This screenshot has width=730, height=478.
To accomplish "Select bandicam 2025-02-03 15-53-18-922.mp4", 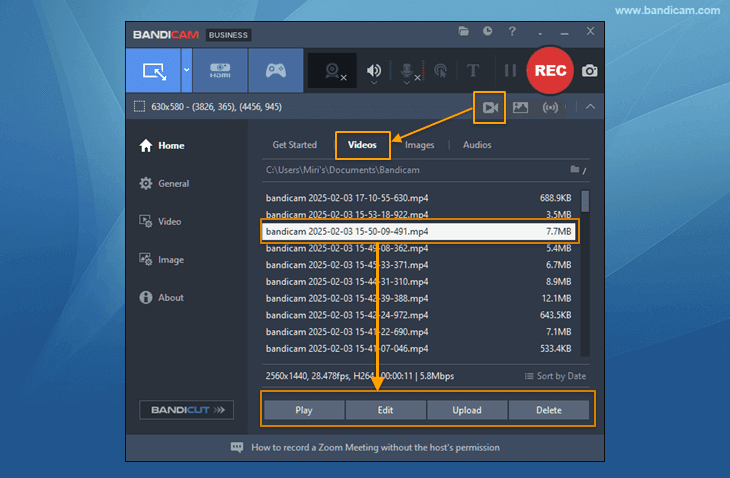I will (x=418, y=215).
